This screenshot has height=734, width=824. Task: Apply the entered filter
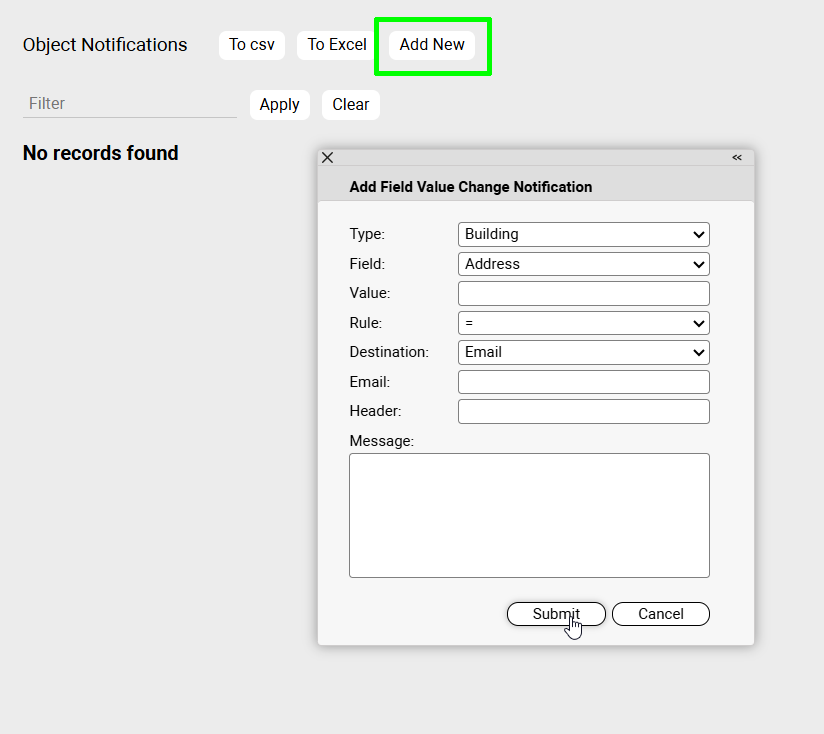coord(279,105)
